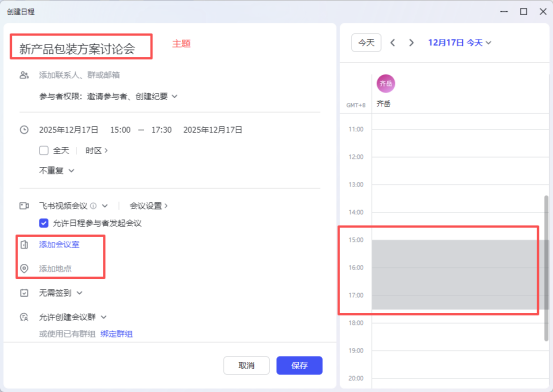Click the info icon next to 飞书视频会议

click(93, 205)
